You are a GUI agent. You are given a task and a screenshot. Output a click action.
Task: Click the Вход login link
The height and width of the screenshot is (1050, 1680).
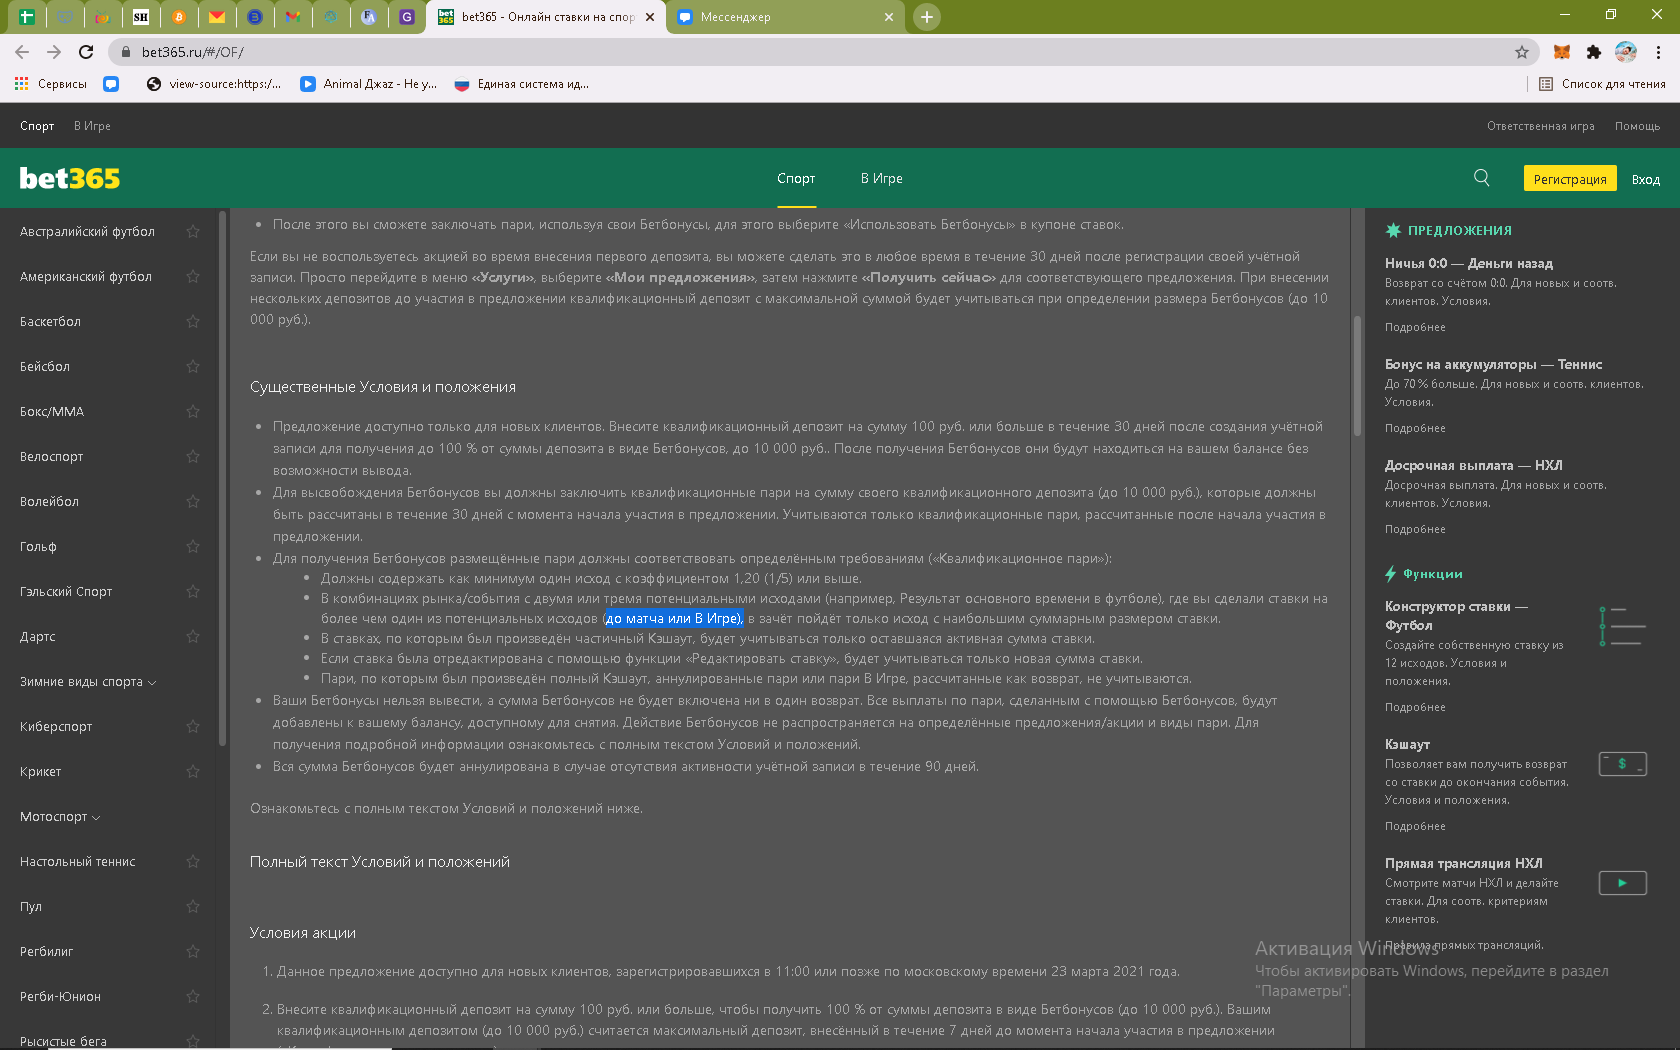[1645, 180]
